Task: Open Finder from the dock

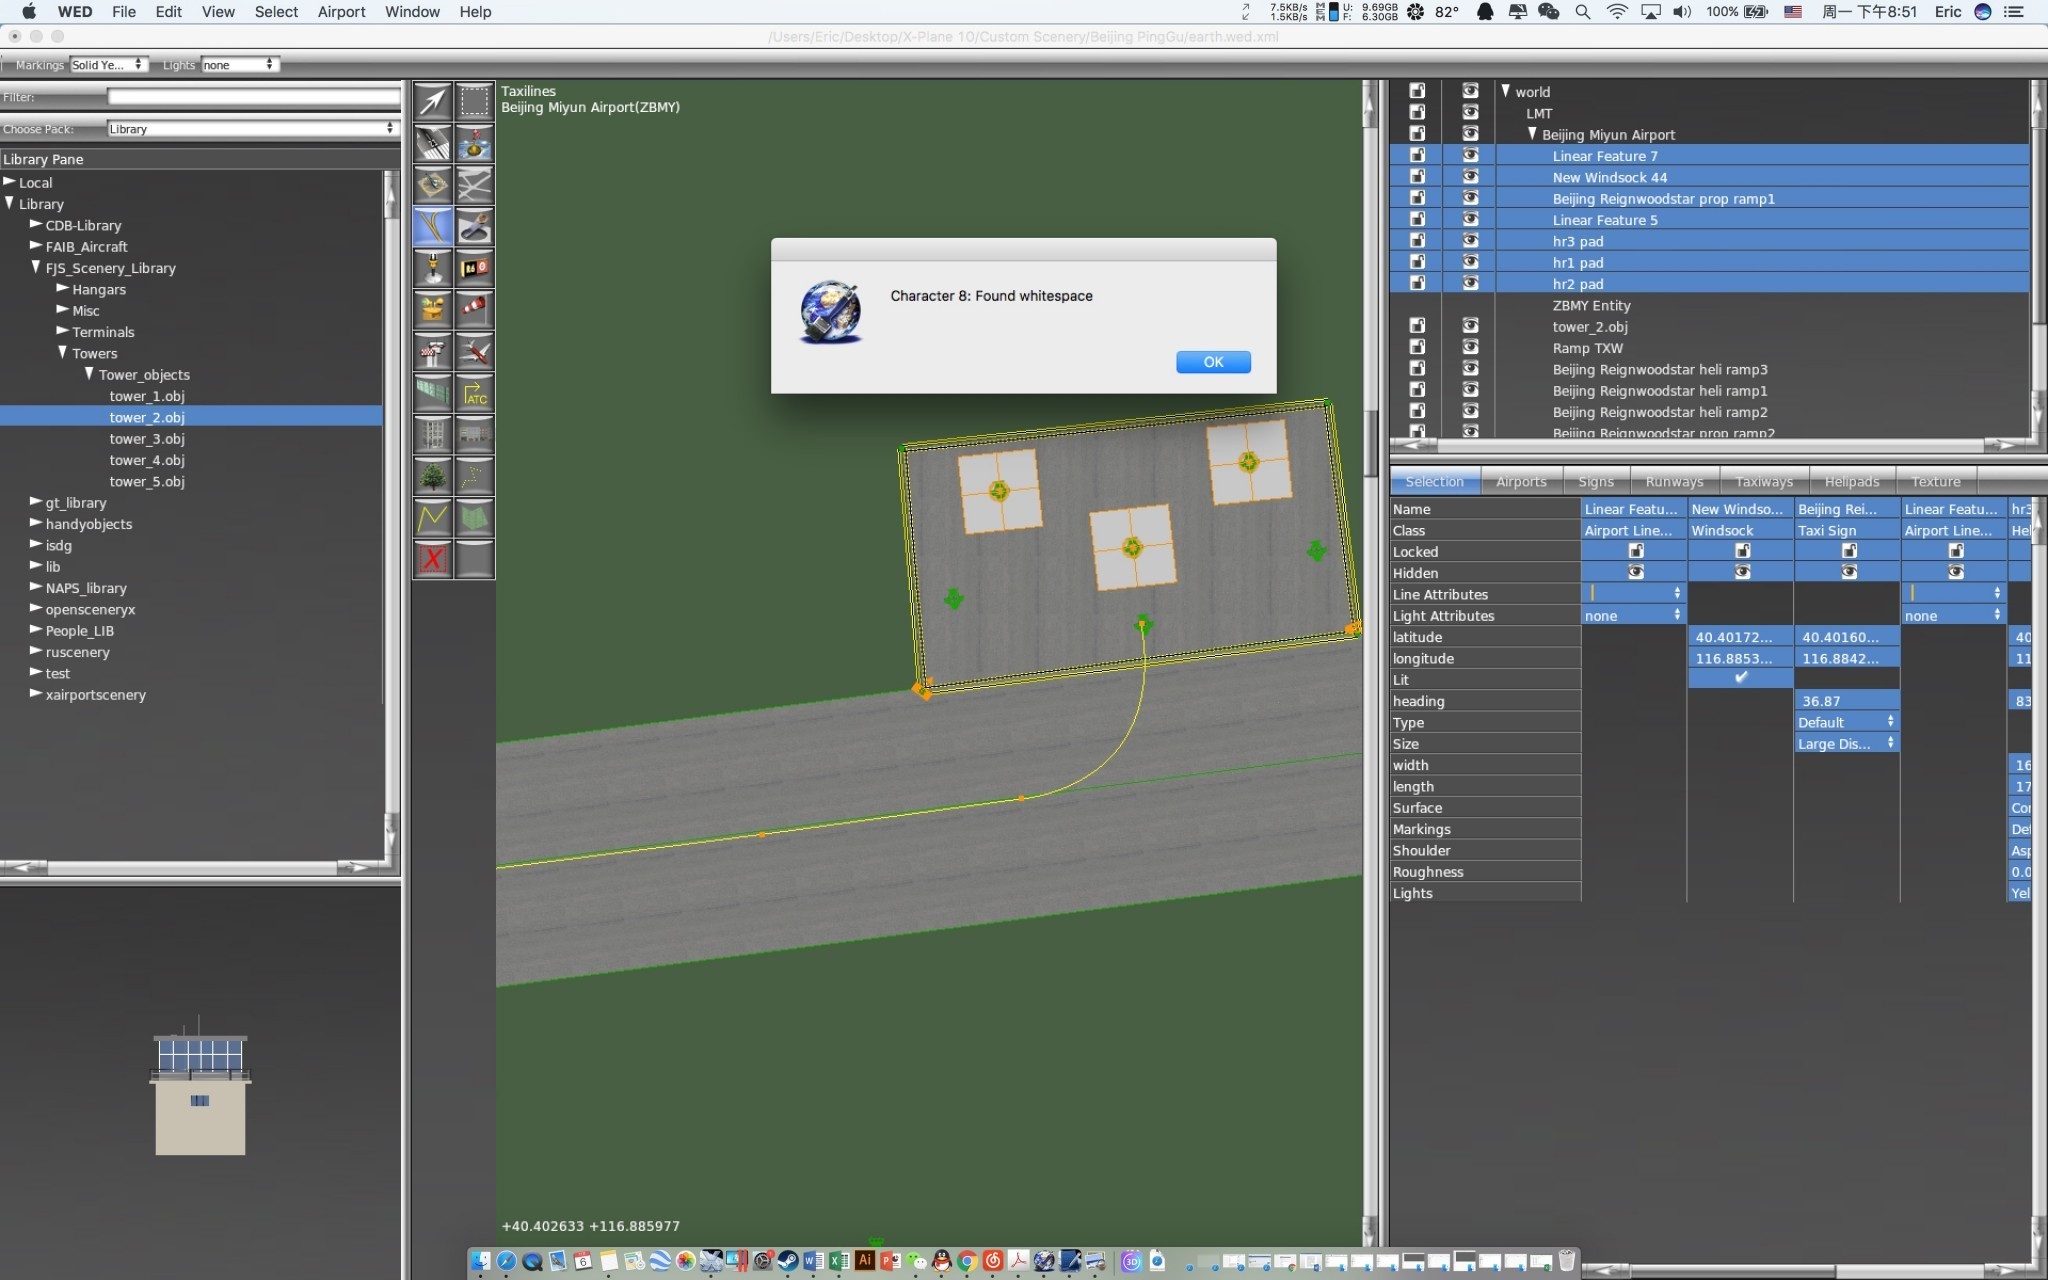Action: pyautogui.click(x=481, y=1261)
